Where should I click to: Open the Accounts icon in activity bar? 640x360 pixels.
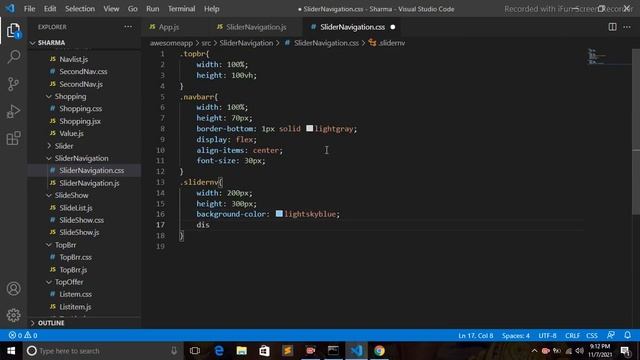pyautogui.click(x=13, y=289)
